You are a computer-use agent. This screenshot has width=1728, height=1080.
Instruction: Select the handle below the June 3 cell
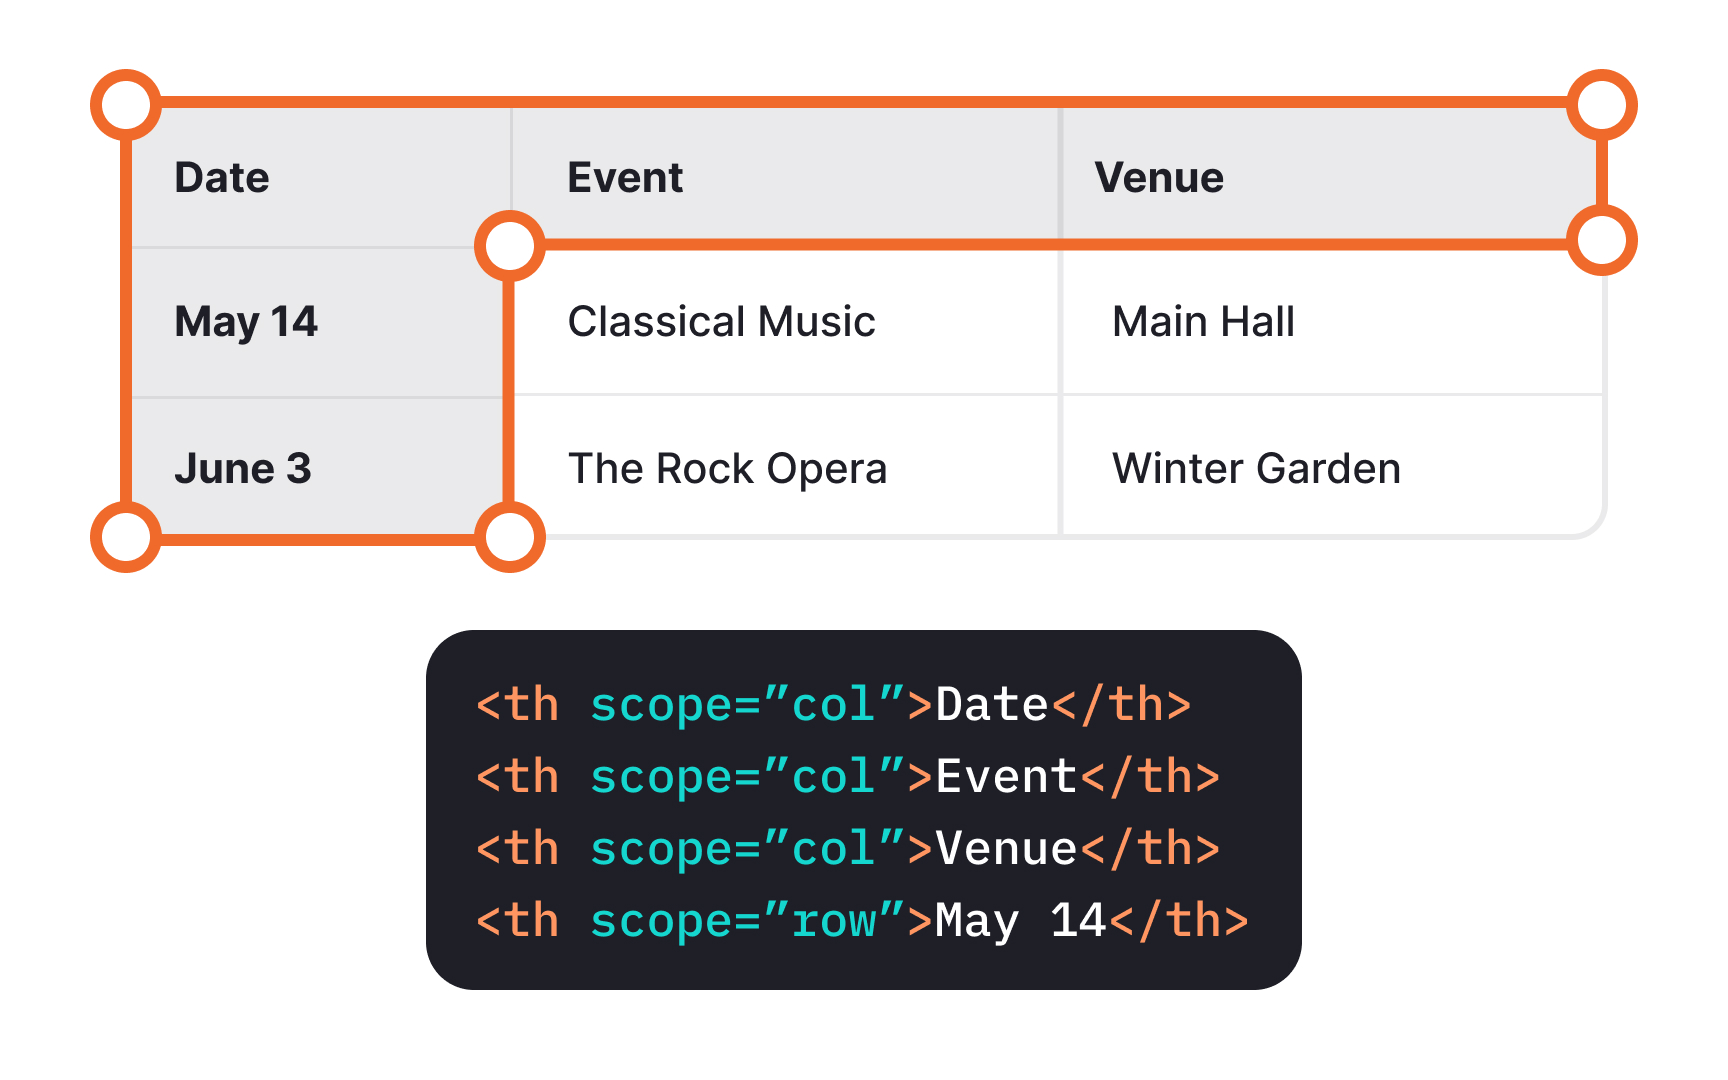tap(508, 537)
